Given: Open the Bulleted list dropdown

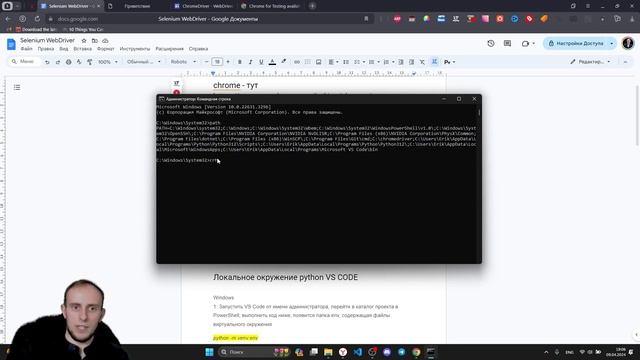Looking at the screenshot, I should [x=373, y=62].
